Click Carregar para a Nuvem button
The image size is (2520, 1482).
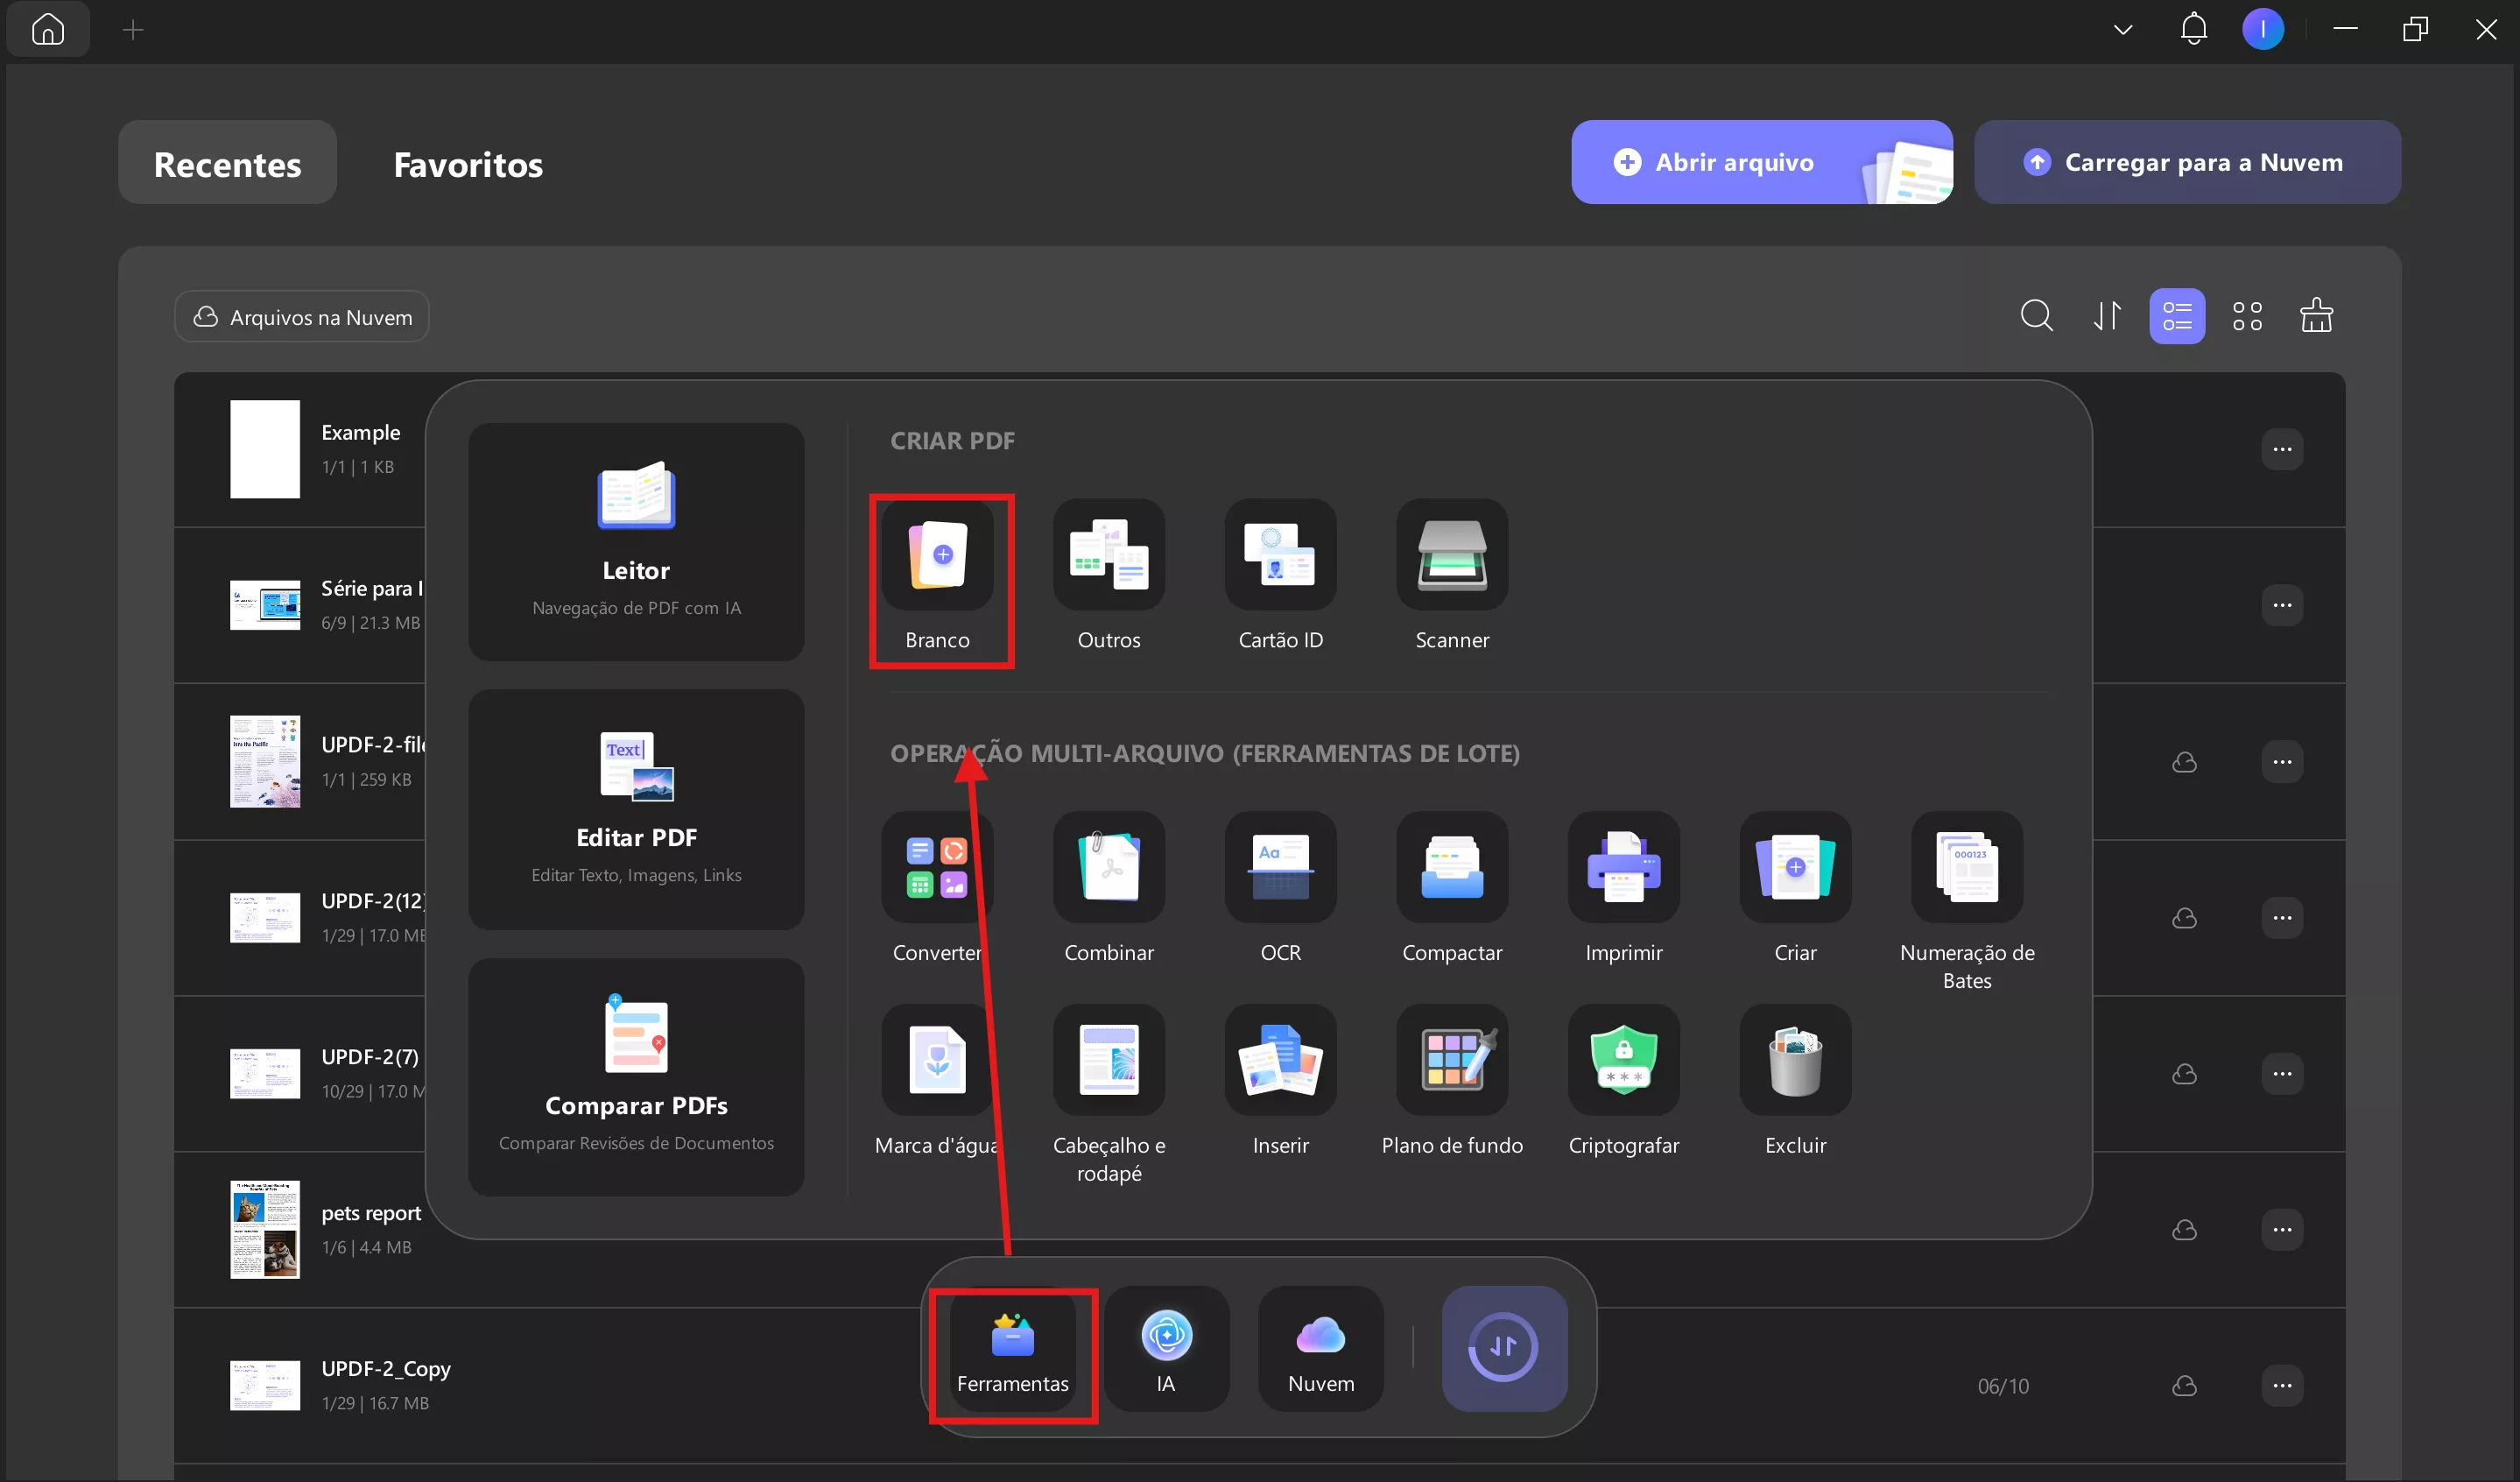pyautogui.click(x=2186, y=162)
